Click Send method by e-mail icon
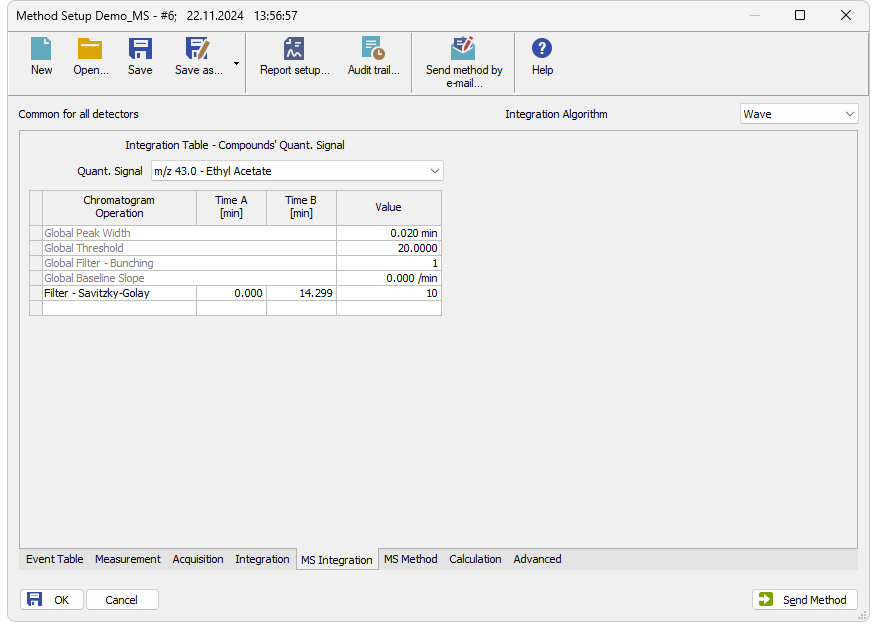Viewport: 877px width, 629px height. [x=464, y=62]
